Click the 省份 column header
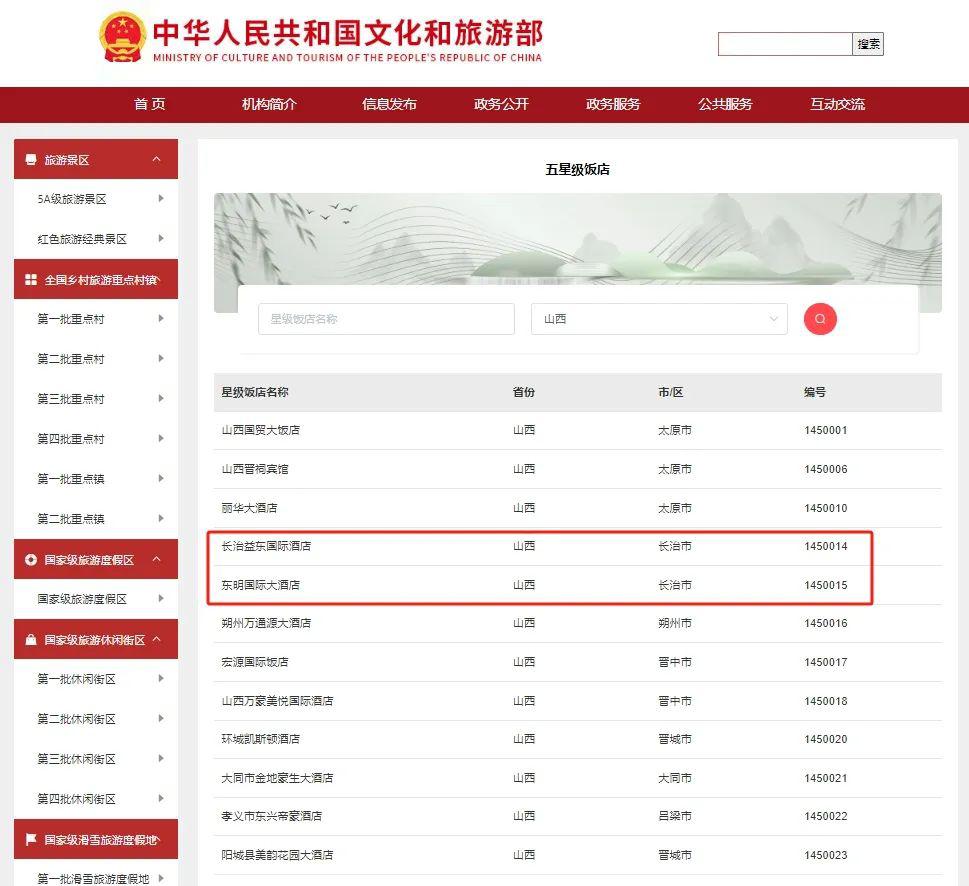The height and width of the screenshot is (886, 969). pyautogui.click(x=523, y=392)
